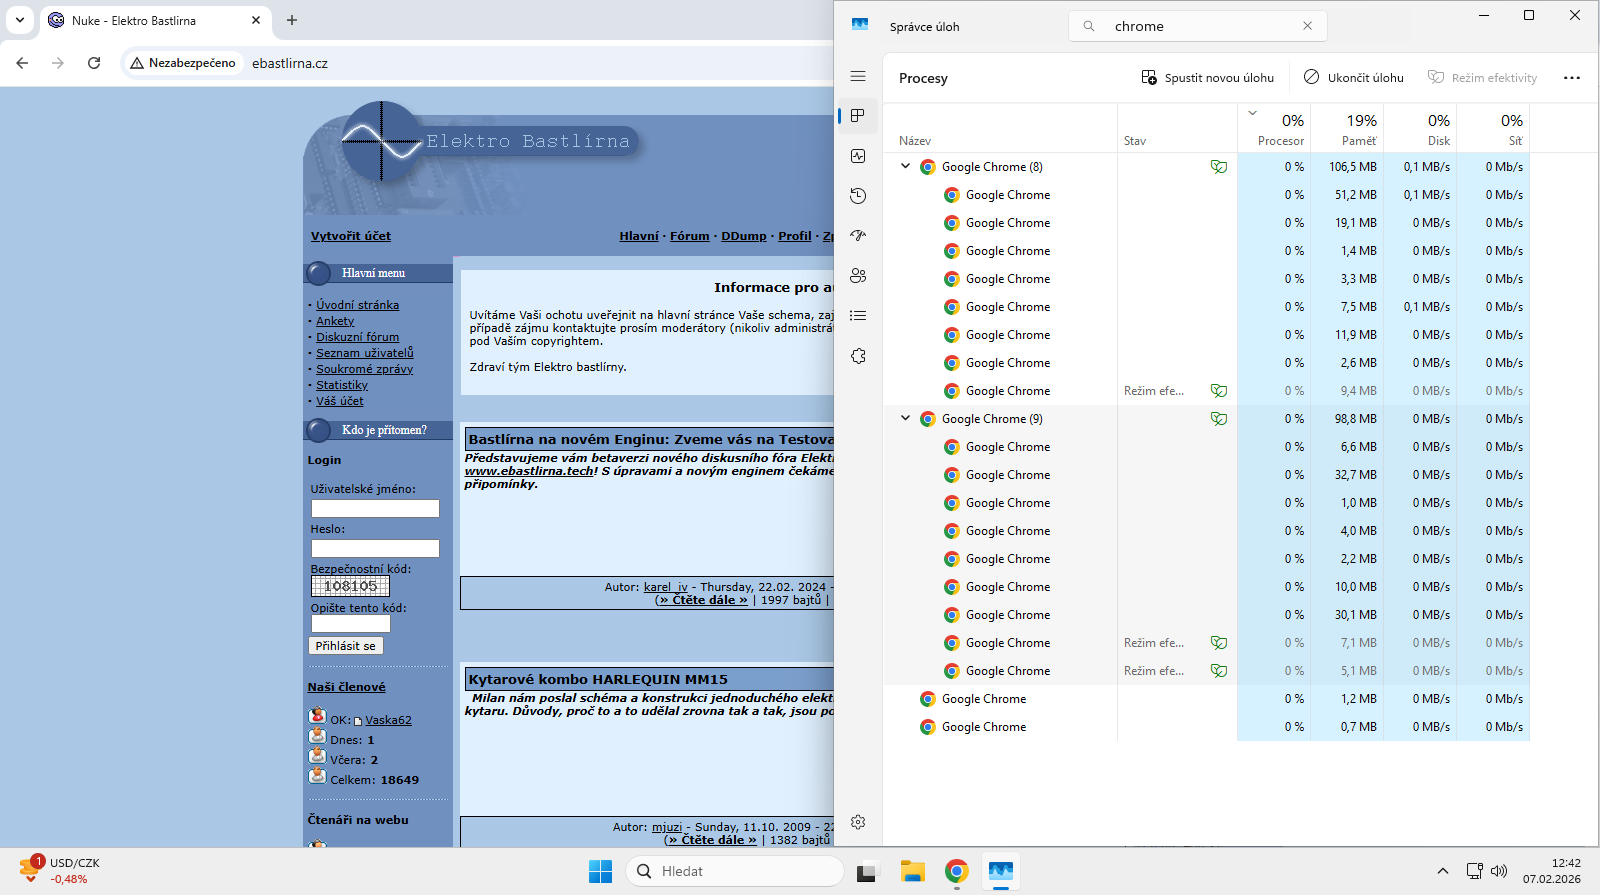The width and height of the screenshot is (1600, 895).
Task: Open the Chrome tab search dropdown
Action: click(20, 20)
